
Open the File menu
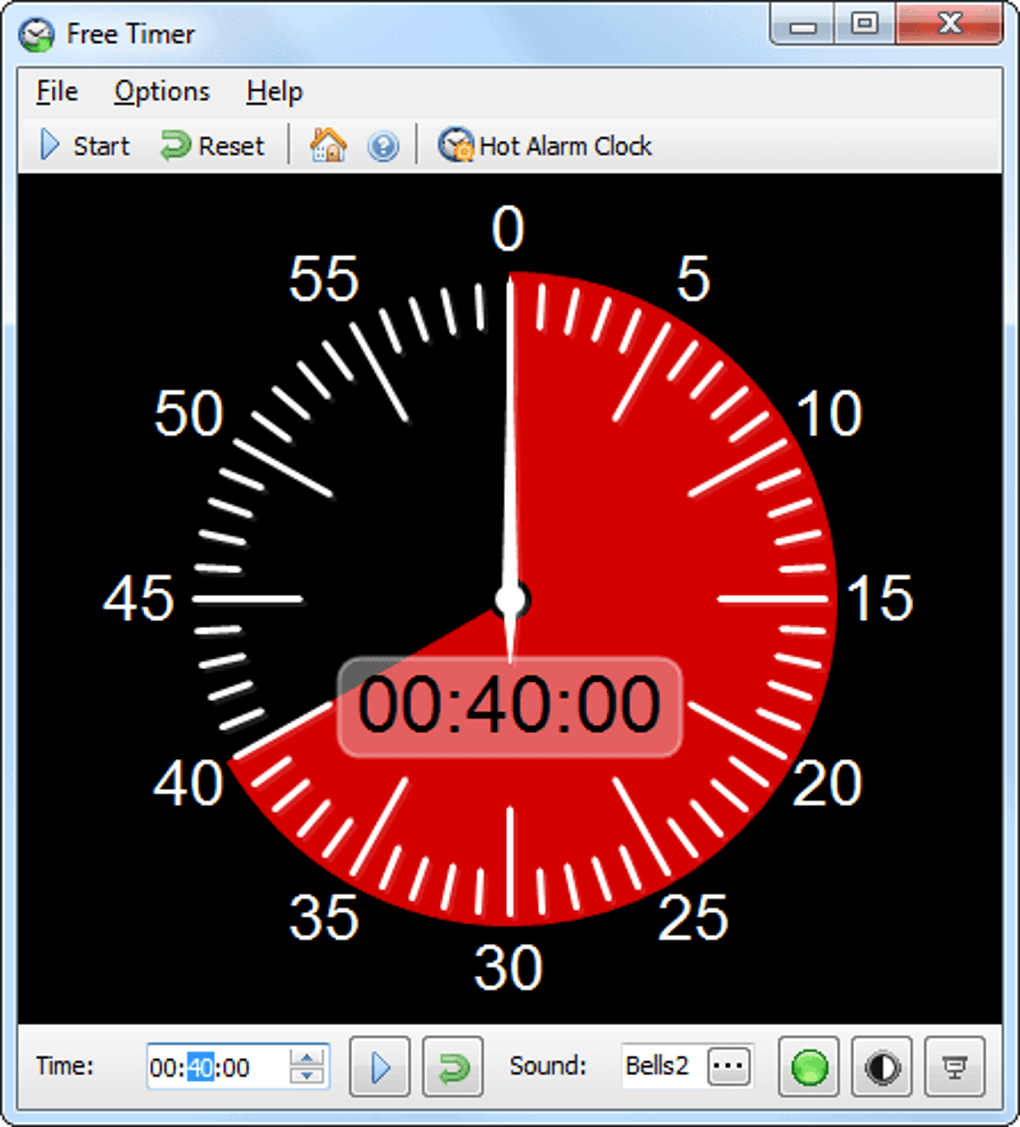(x=57, y=92)
